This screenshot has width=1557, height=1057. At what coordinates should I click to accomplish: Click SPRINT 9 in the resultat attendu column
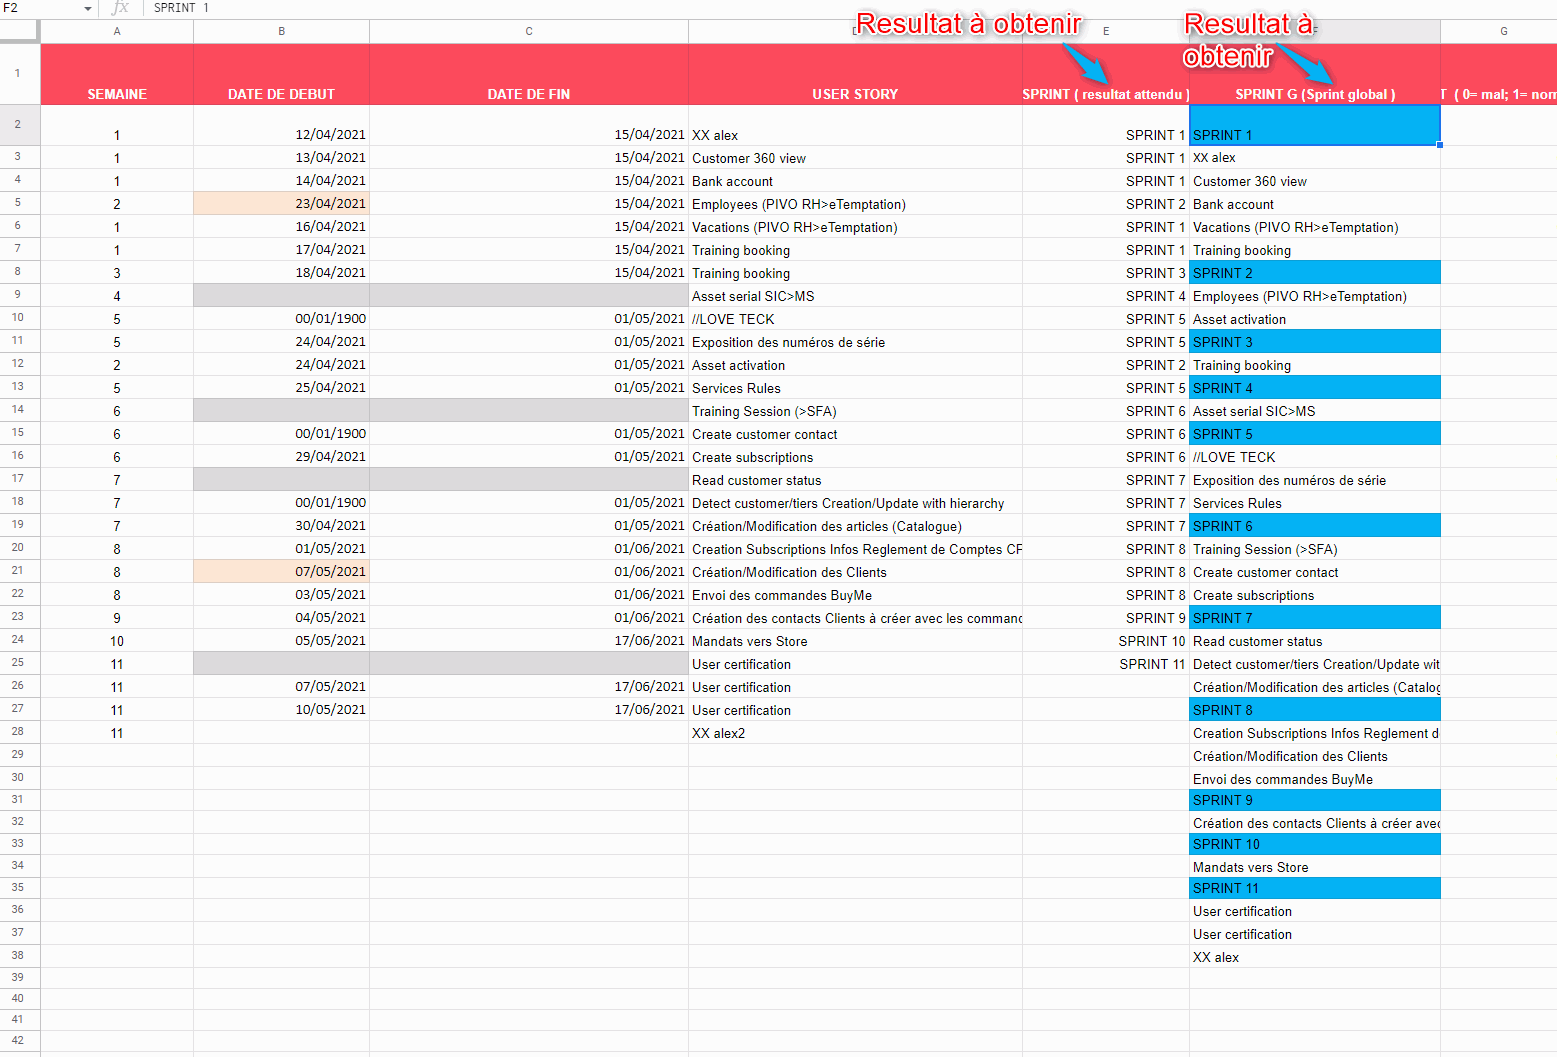pos(1106,617)
